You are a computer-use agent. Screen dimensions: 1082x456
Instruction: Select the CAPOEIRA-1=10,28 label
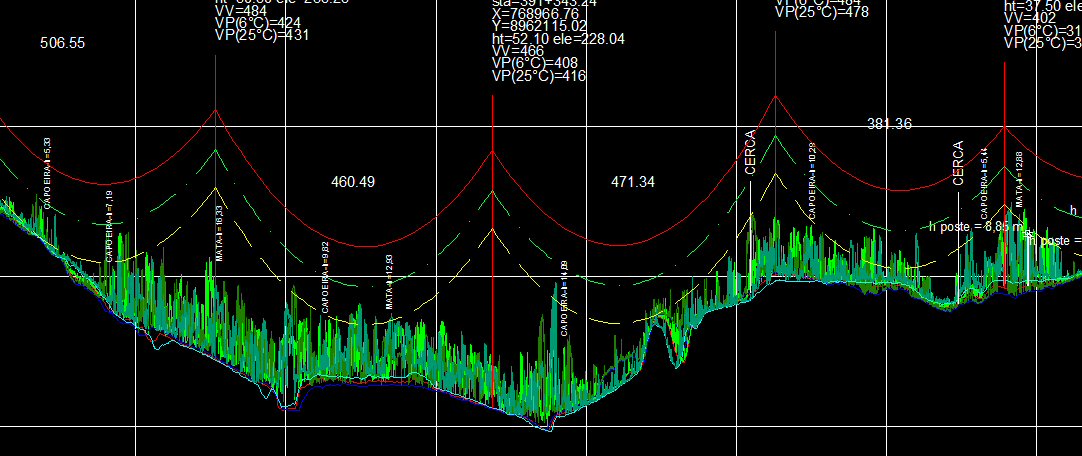pyautogui.click(x=812, y=181)
